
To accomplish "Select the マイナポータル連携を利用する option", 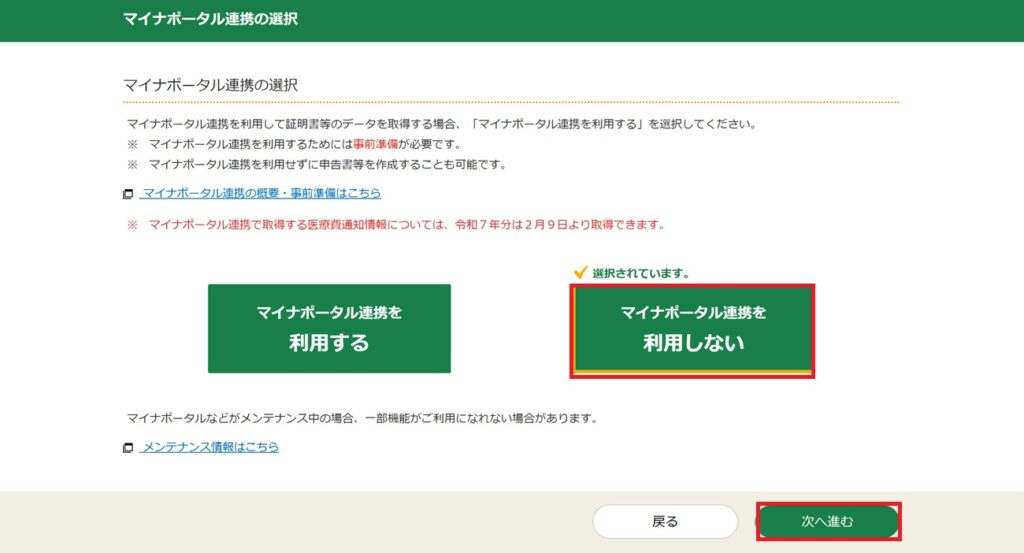I will pyautogui.click(x=329, y=328).
